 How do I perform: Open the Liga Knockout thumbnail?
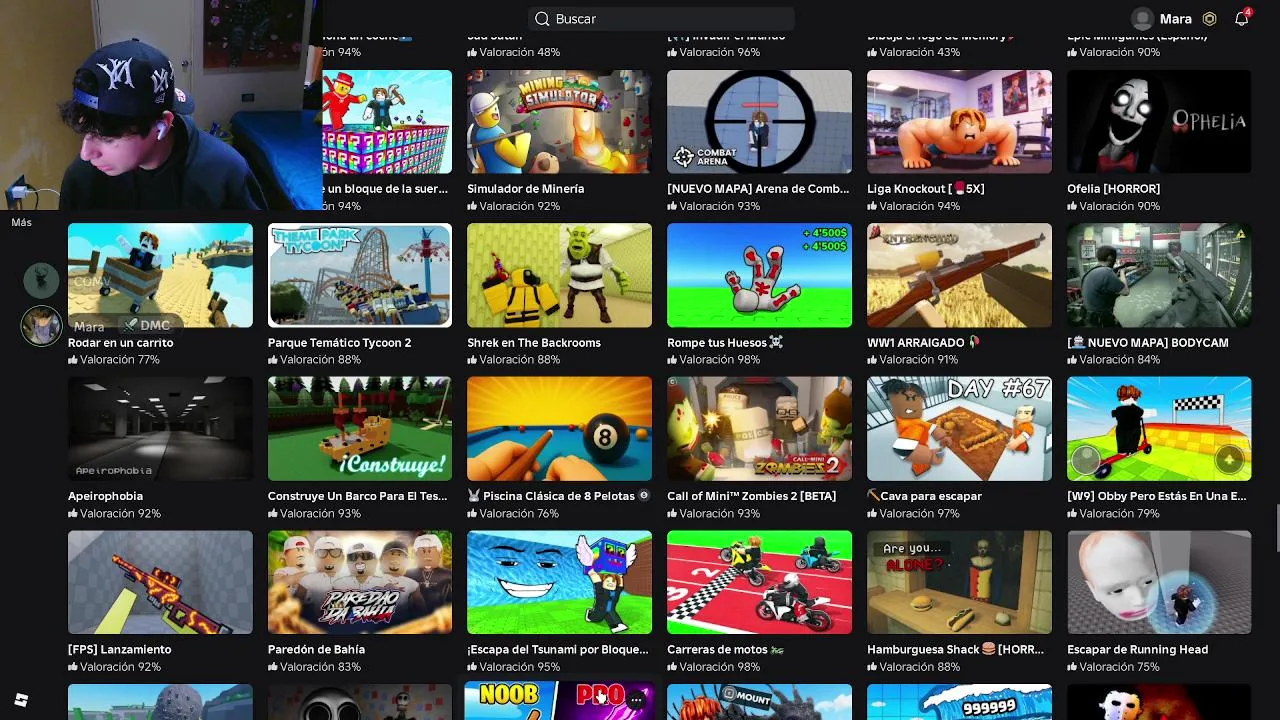[959, 122]
